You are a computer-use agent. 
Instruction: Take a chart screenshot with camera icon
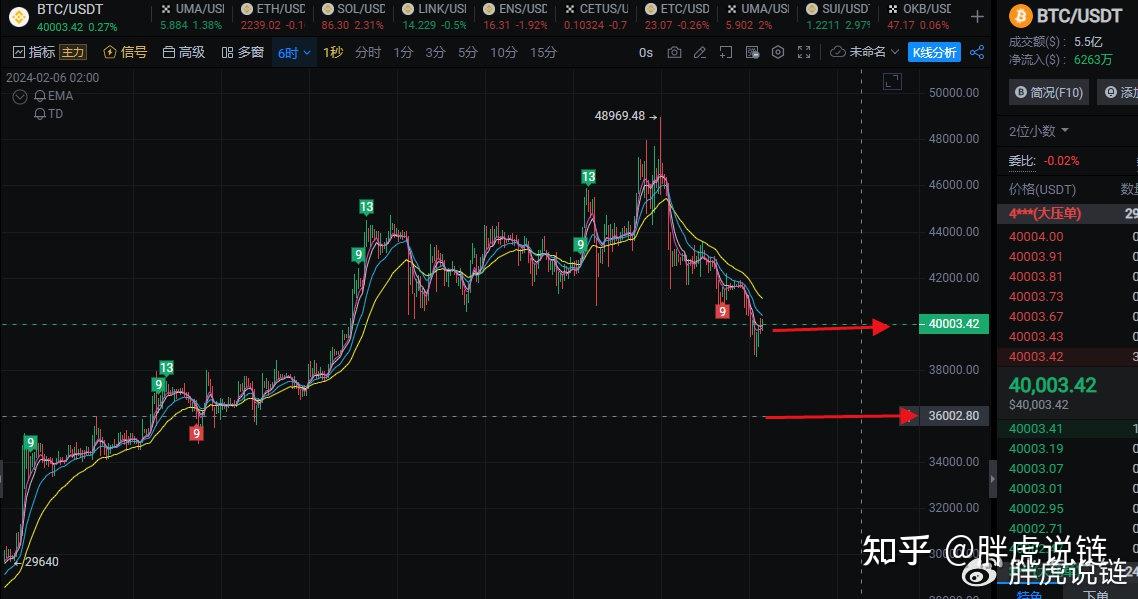(674, 52)
